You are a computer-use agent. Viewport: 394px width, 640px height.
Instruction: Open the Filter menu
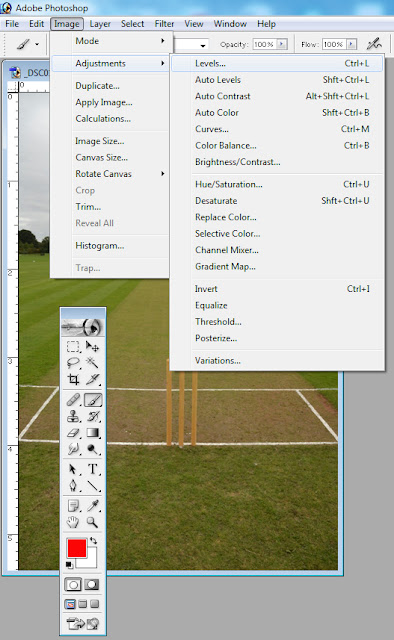click(164, 24)
